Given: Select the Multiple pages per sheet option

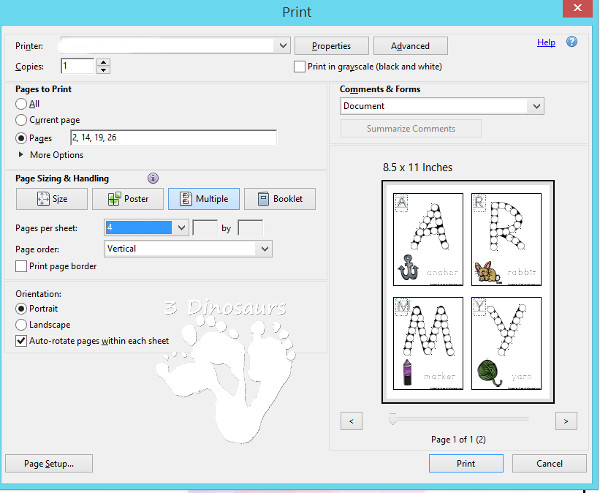Looking at the screenshot, I should click(x=204, y=199).
